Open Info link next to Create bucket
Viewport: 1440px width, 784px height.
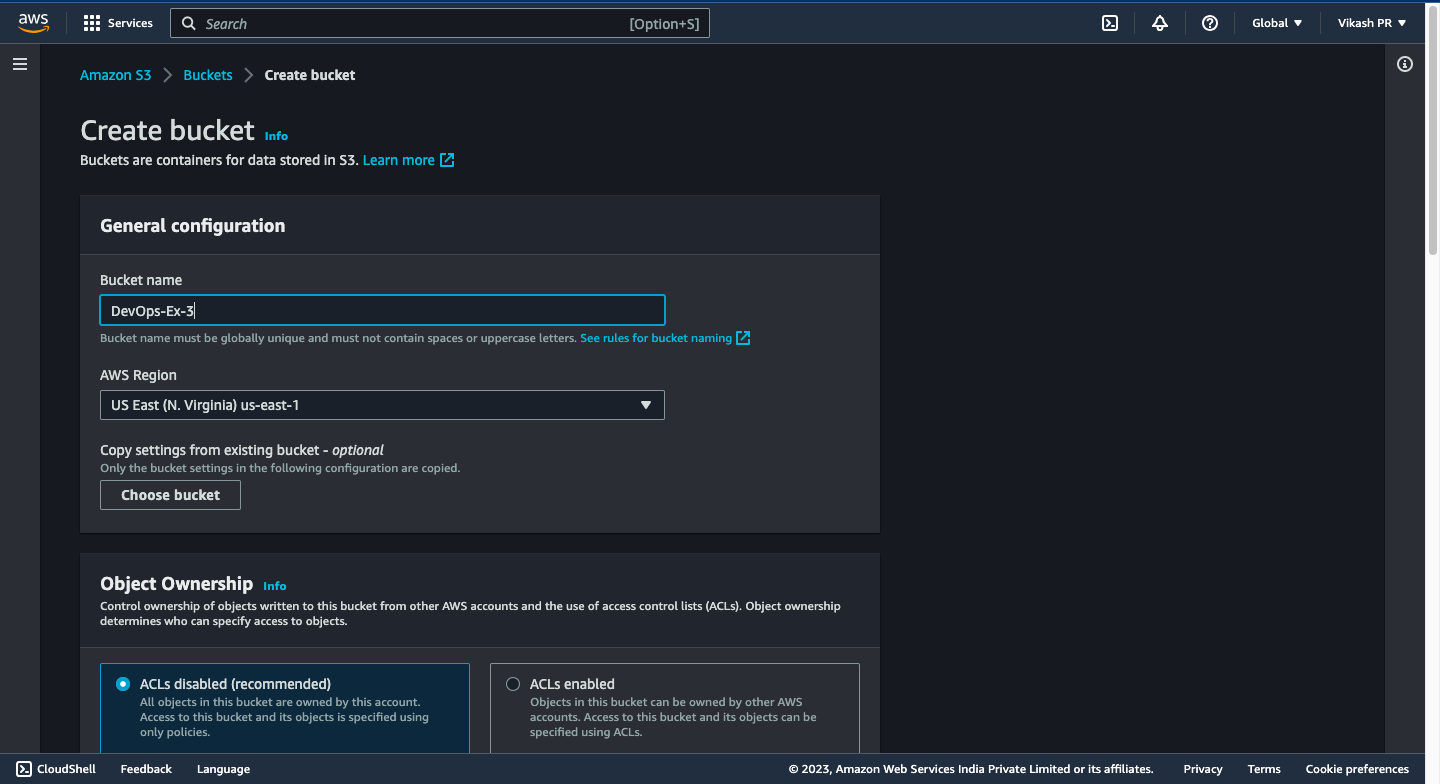[276, 136]
